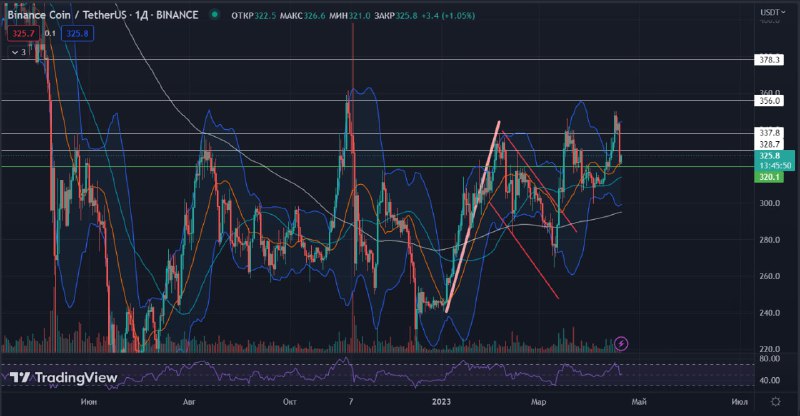This screenshot has width=800, height=416.
Task: Click the Мар label on time axis
Action: pyautogui.click(x=538, y=402)
